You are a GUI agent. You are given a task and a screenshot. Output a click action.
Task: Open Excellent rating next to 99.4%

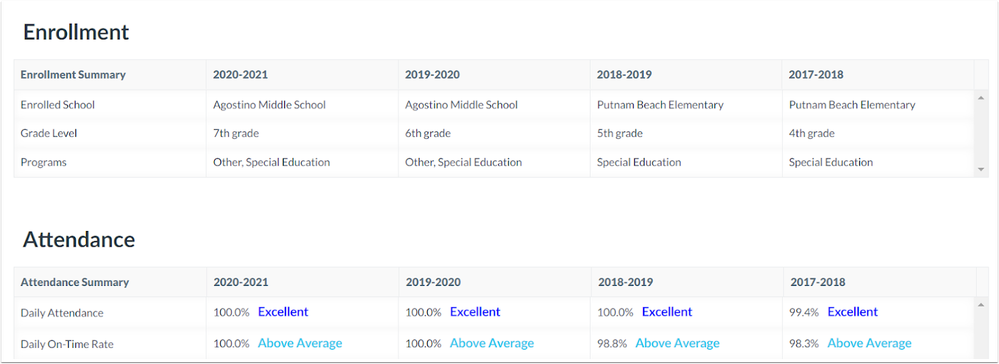click(x=852, y=312)
